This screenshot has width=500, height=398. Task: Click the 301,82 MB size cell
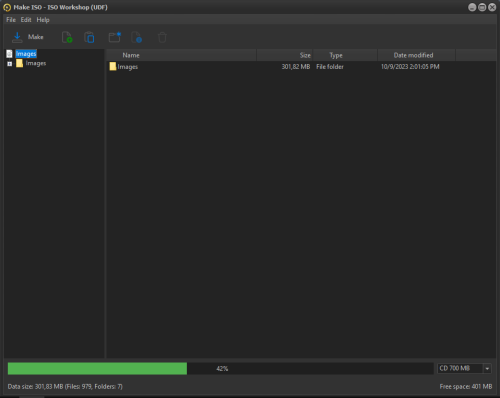(x=296, y=67)
